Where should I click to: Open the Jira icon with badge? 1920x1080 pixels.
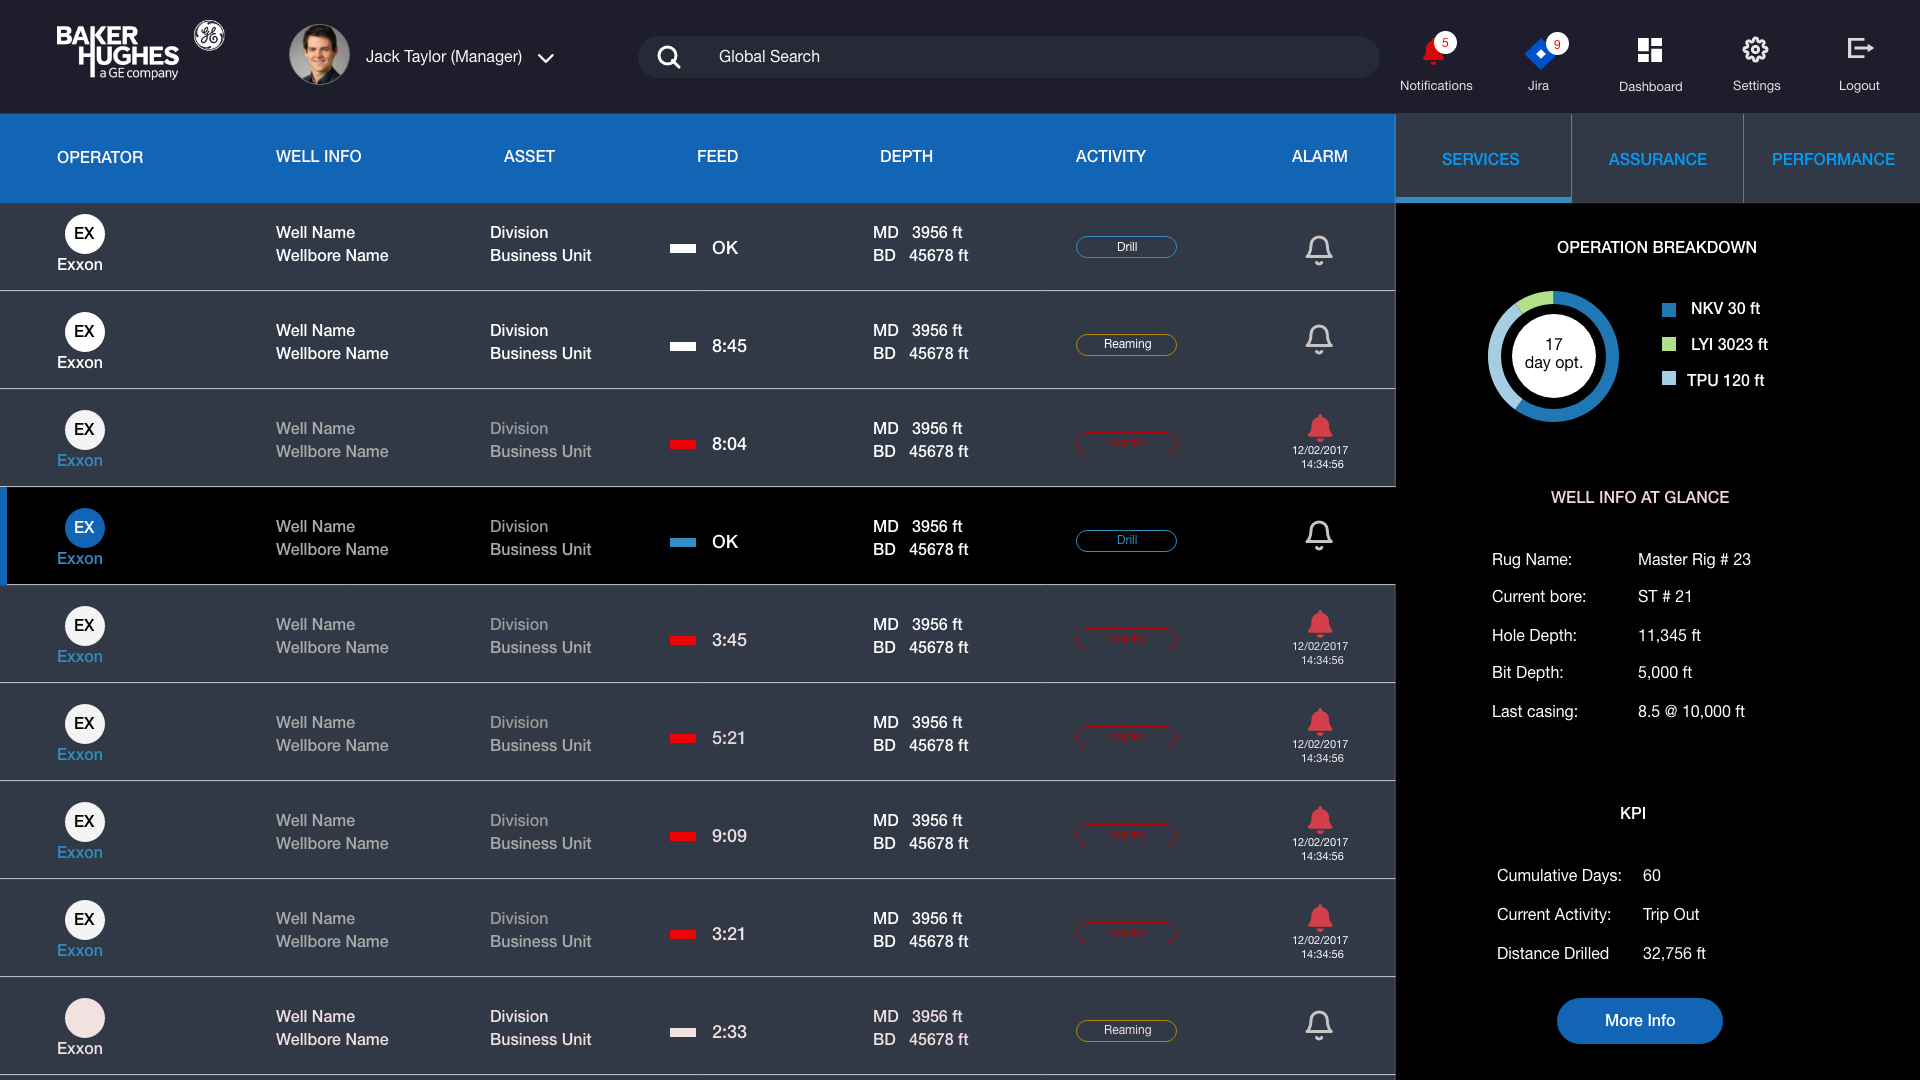(x=1540, y=52)
